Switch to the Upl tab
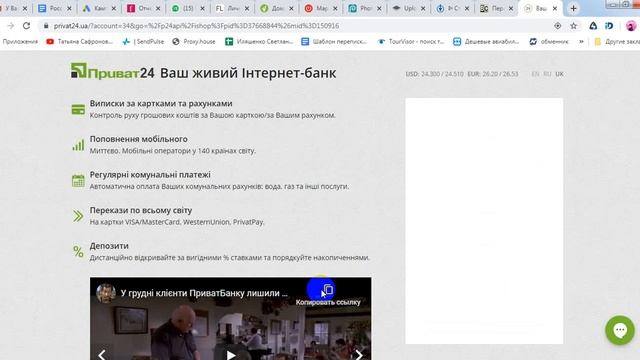This screenshot has height=360, width=640. (409, 8)
